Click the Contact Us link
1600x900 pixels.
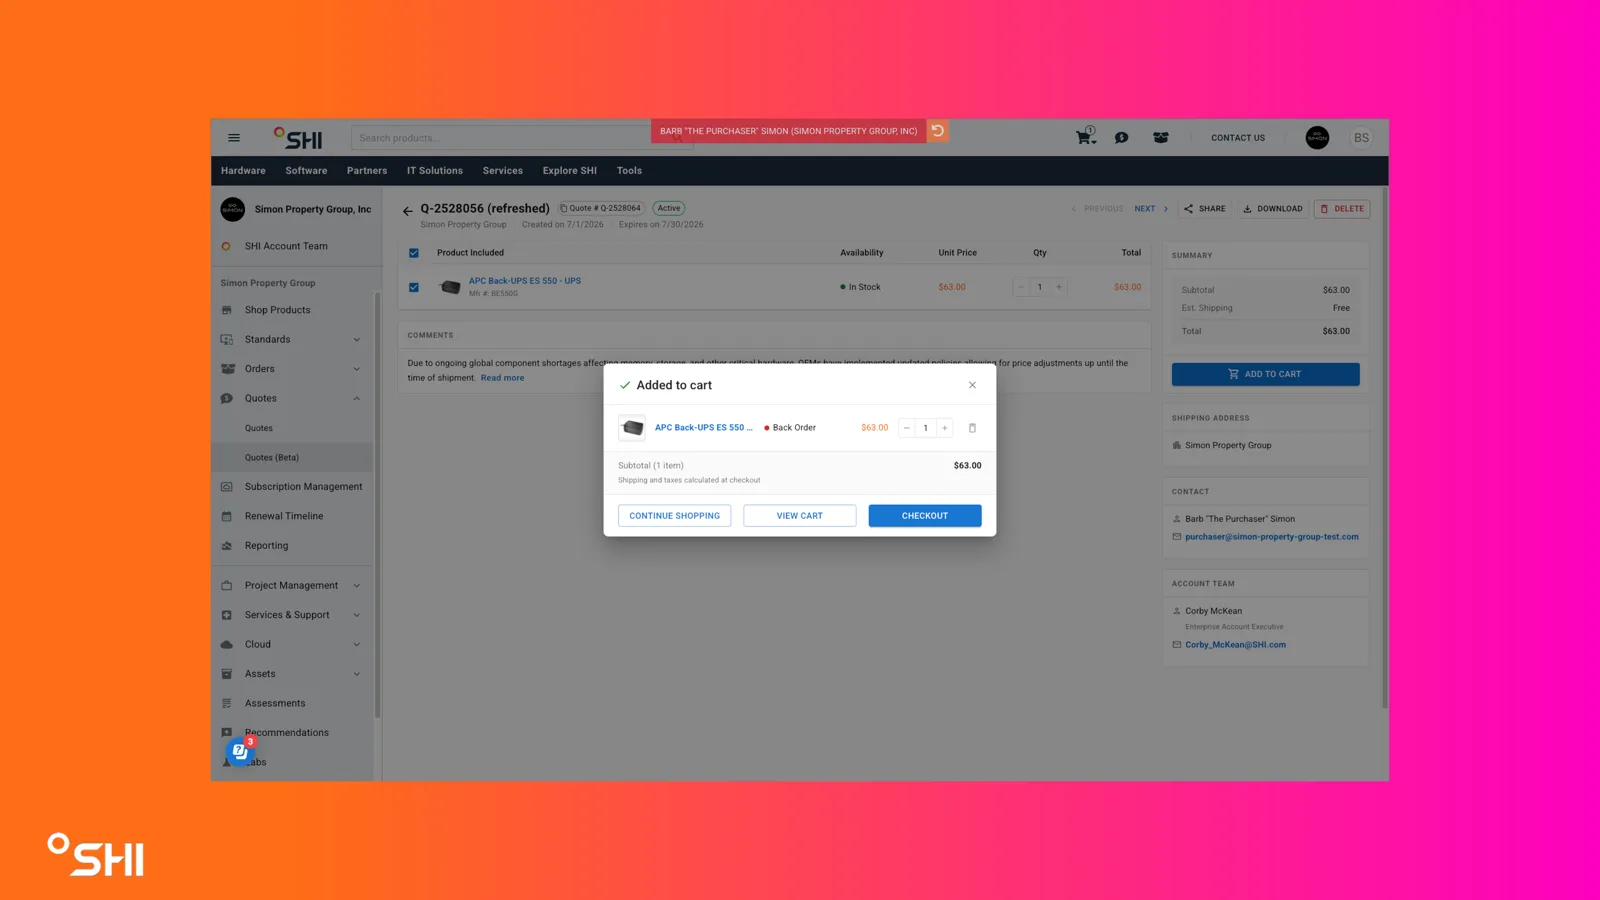1238,138
